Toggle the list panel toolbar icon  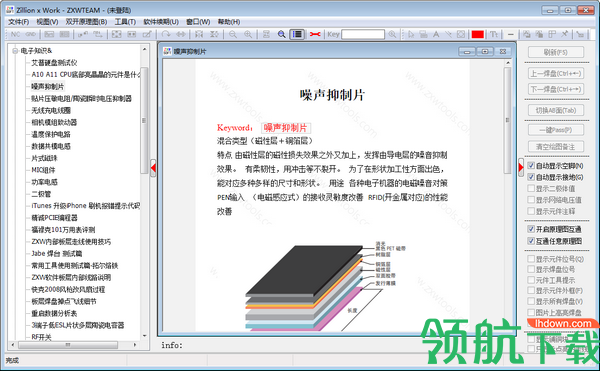(x=297, y=34)
